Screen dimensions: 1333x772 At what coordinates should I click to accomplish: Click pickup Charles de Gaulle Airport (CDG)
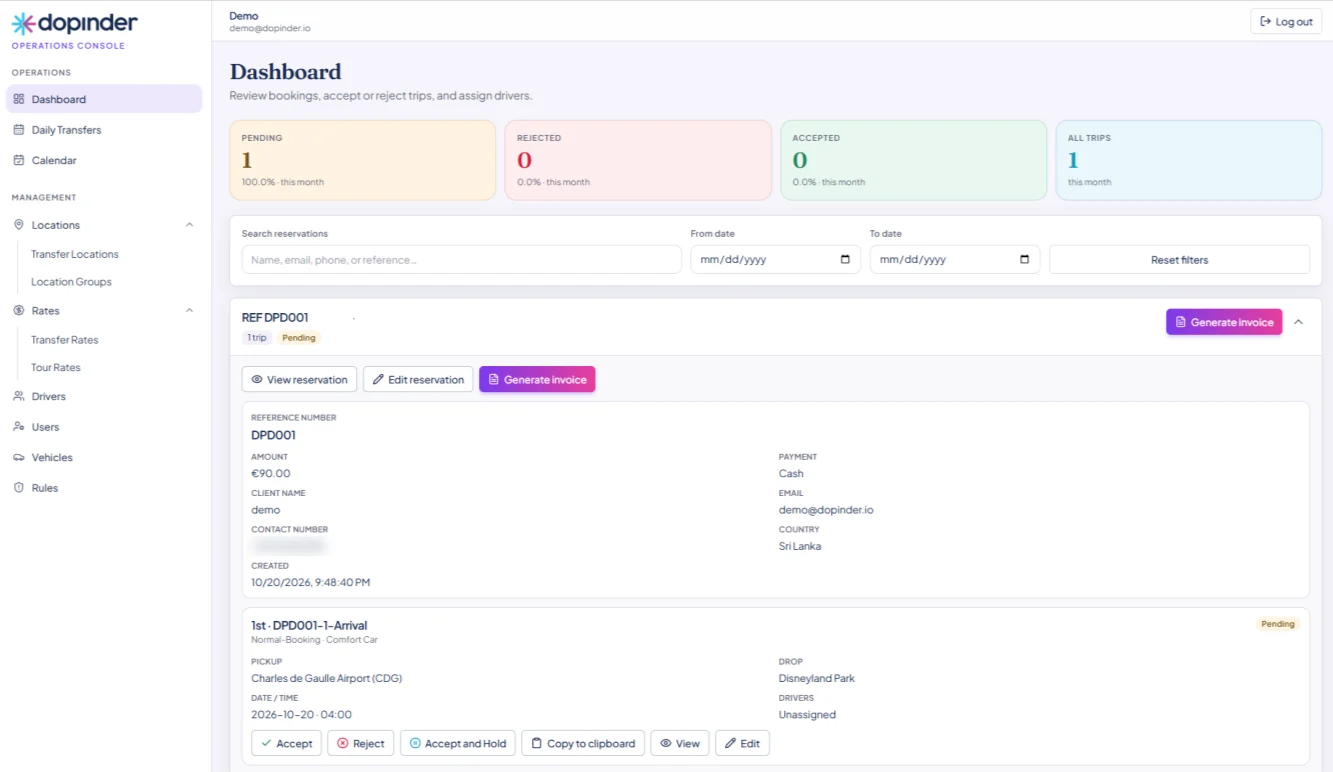tap(327, 679)
